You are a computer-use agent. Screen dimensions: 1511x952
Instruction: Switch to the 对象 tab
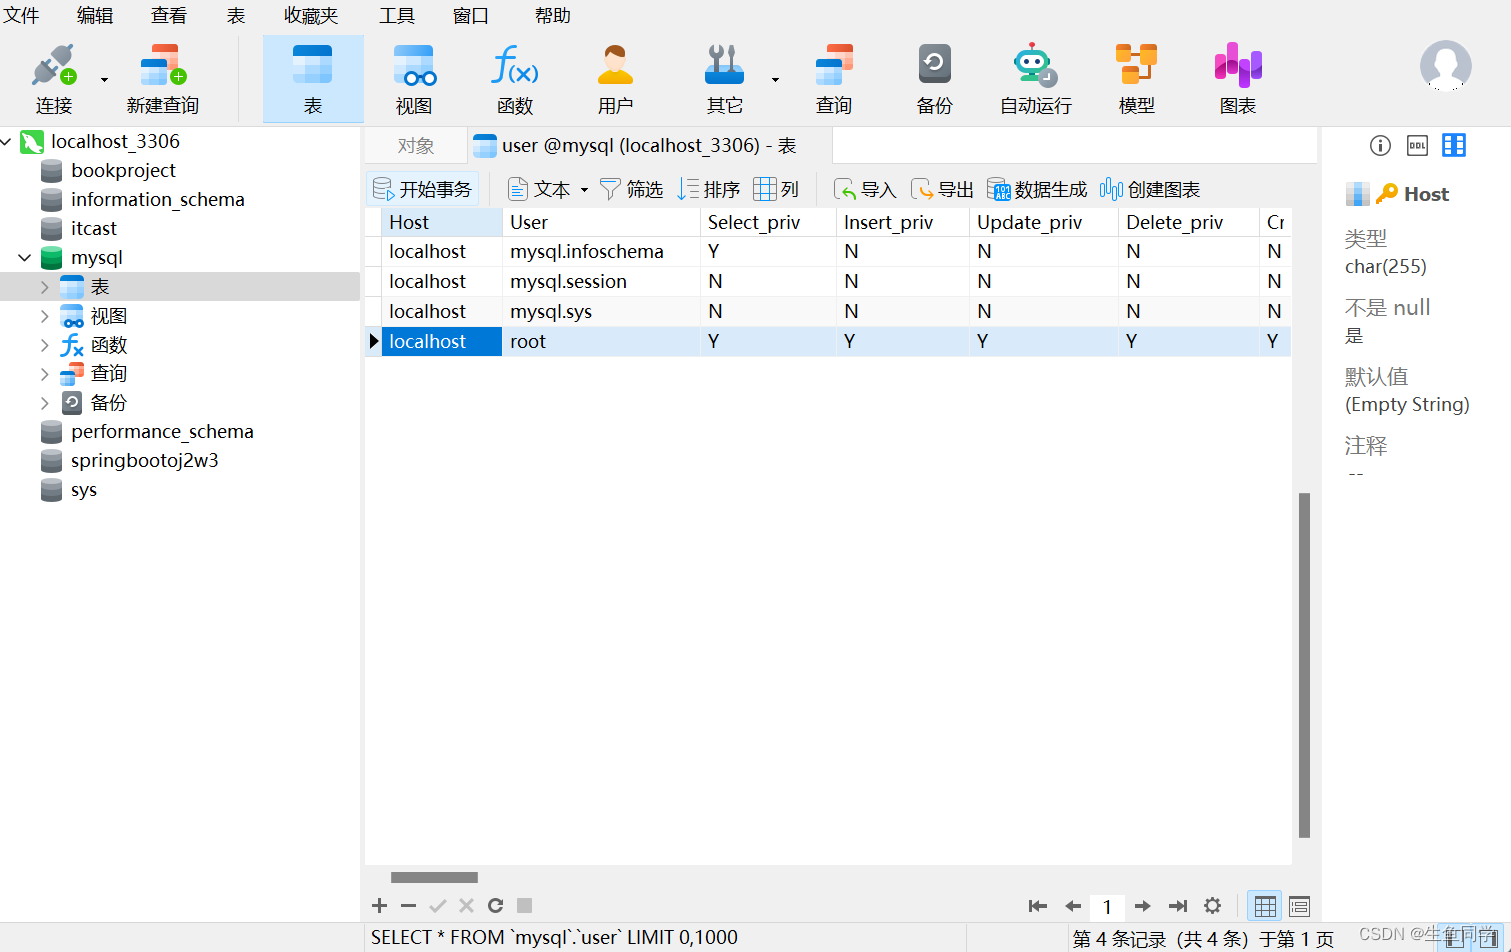click(416, 146)
